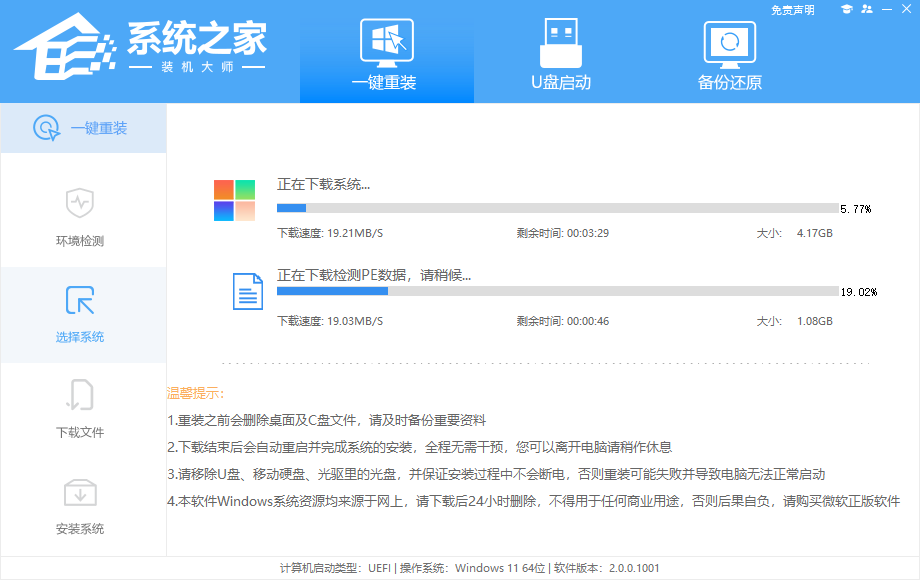The width and height of the screenshot is (920, 580).
Task: Select the 一键重装 Windows icon at top
Action: coord(387,42)
